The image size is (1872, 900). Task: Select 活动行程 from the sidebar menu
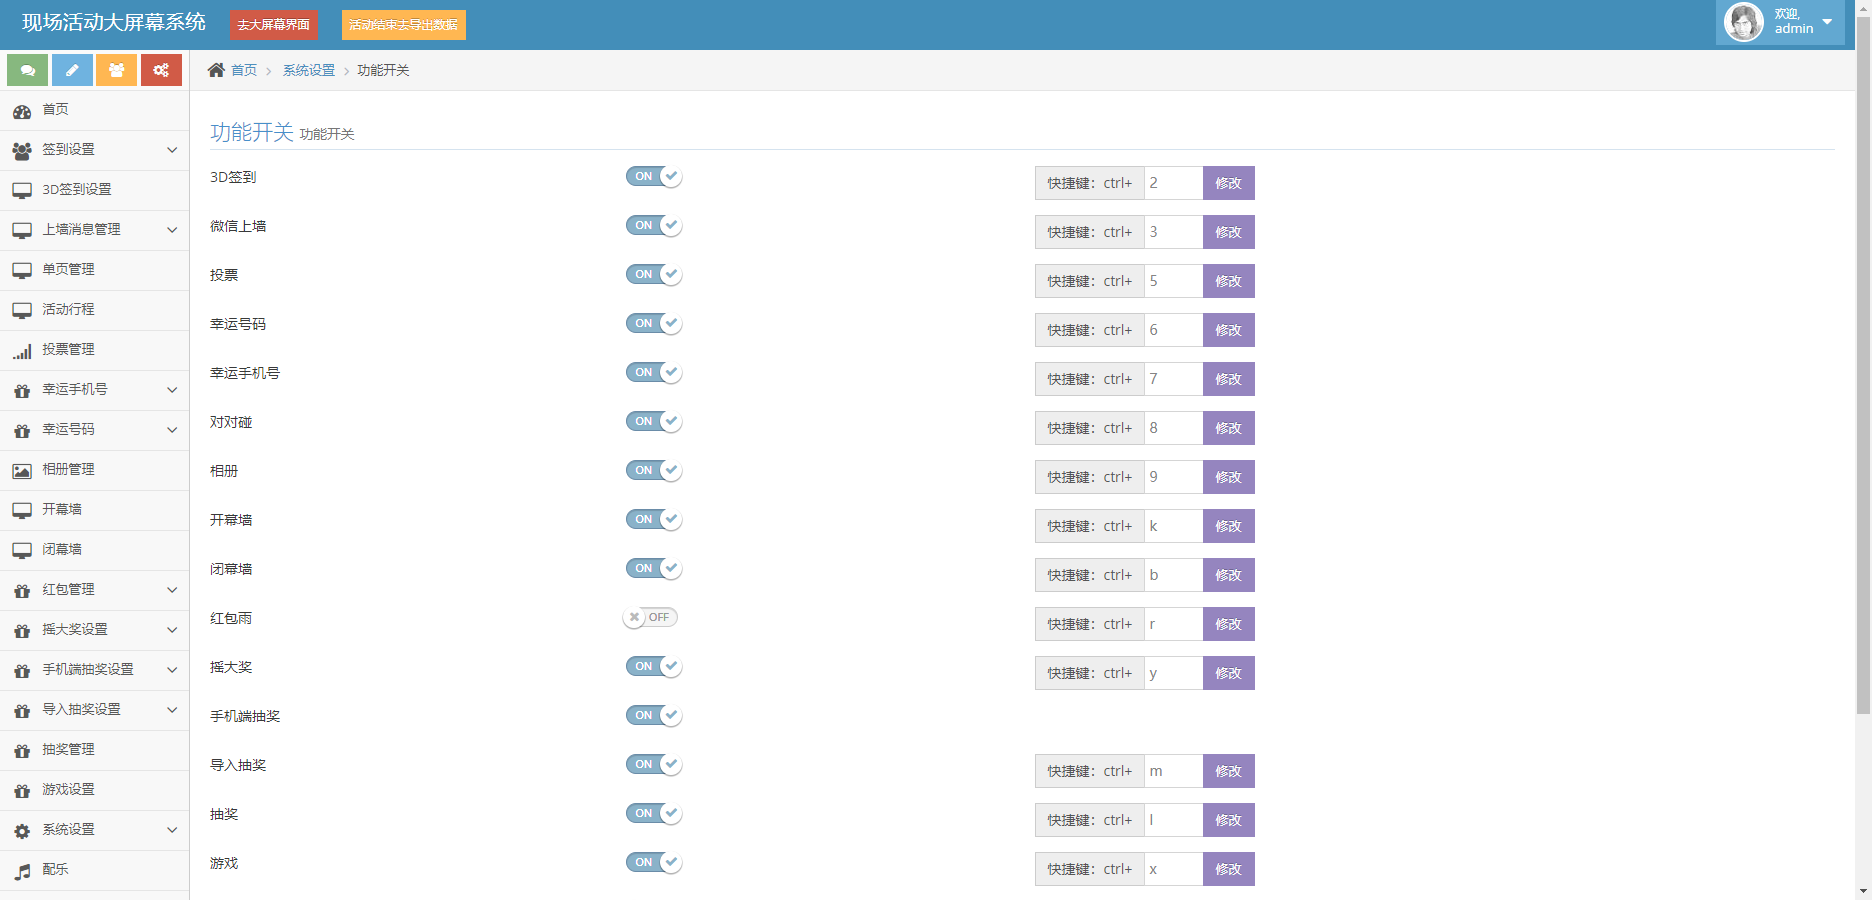[x=68, y=310]
